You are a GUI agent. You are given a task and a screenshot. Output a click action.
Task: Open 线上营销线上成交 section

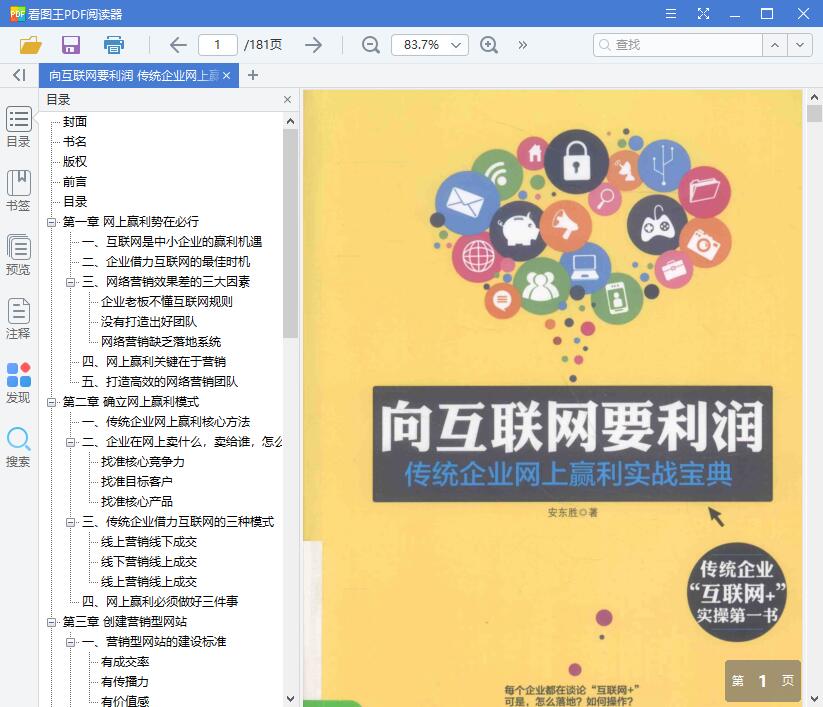(149, 582)
